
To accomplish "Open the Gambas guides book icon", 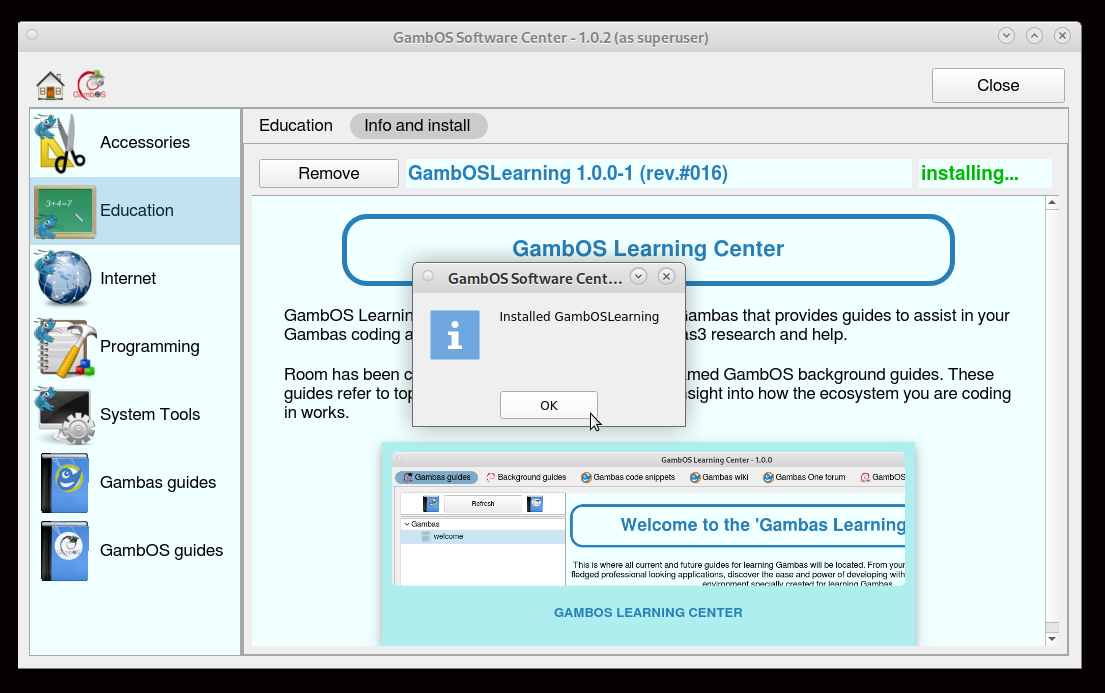I will coord(65,482).
